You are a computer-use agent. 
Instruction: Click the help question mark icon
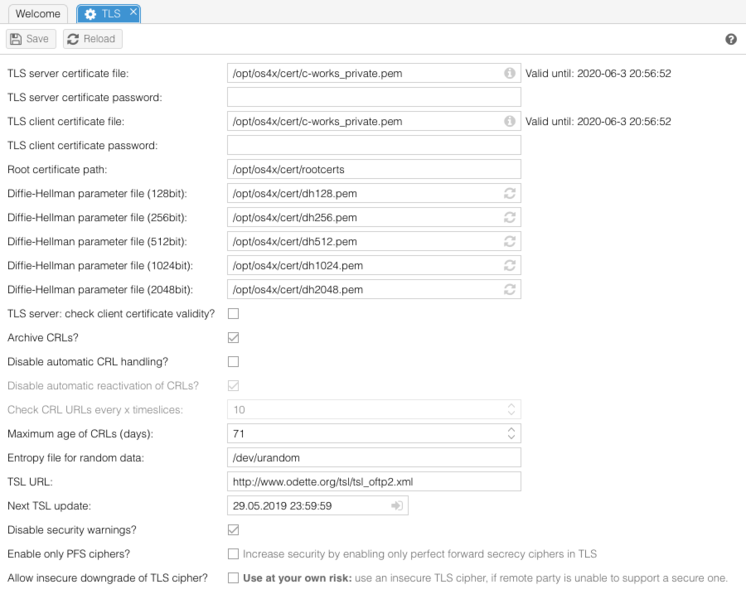[731, 39]
